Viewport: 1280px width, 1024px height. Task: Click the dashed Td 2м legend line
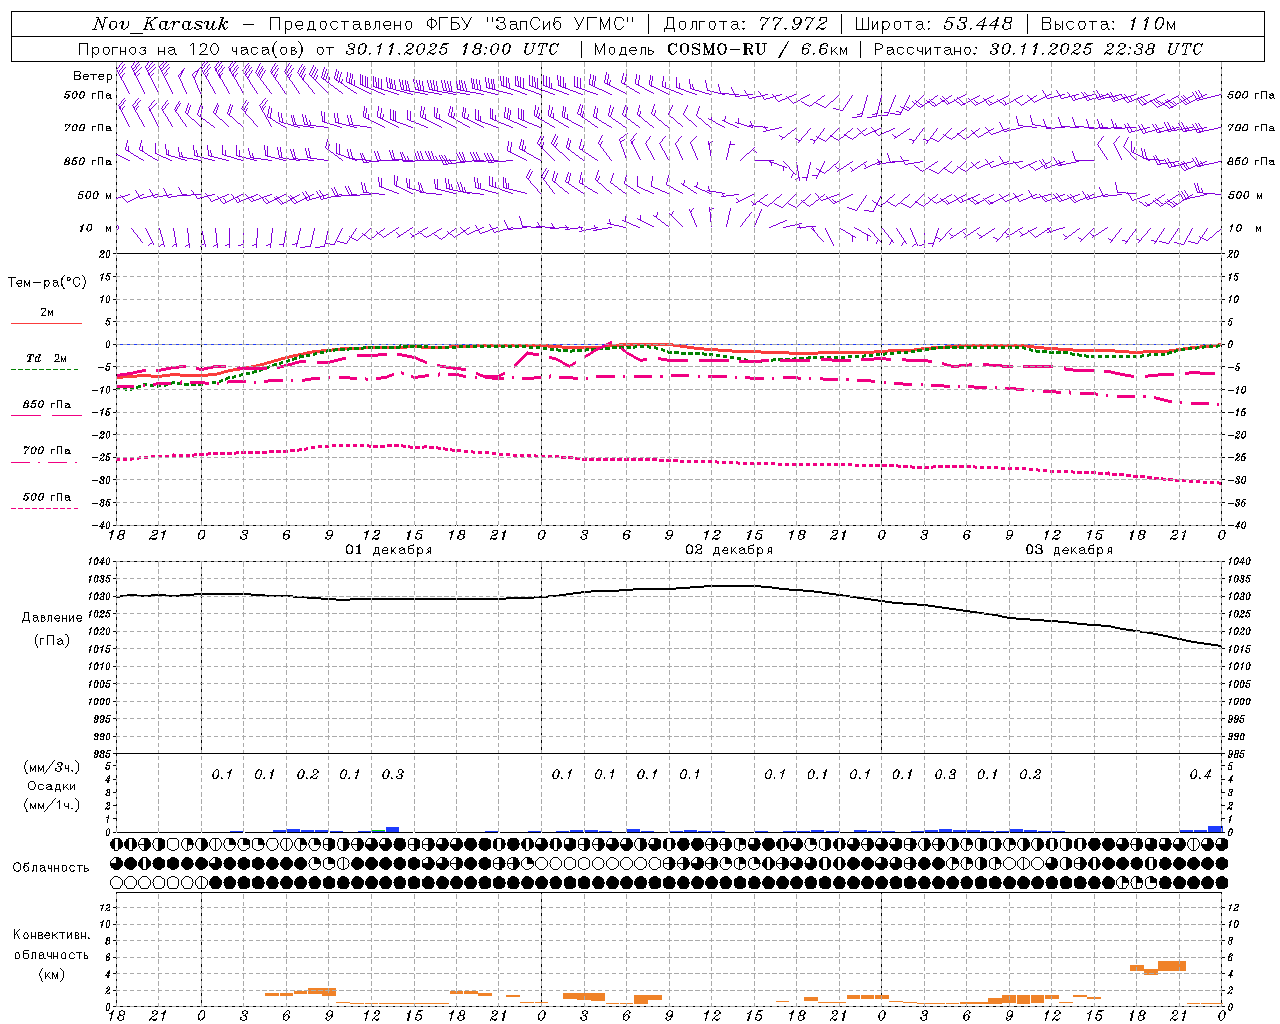pos(45,370)
